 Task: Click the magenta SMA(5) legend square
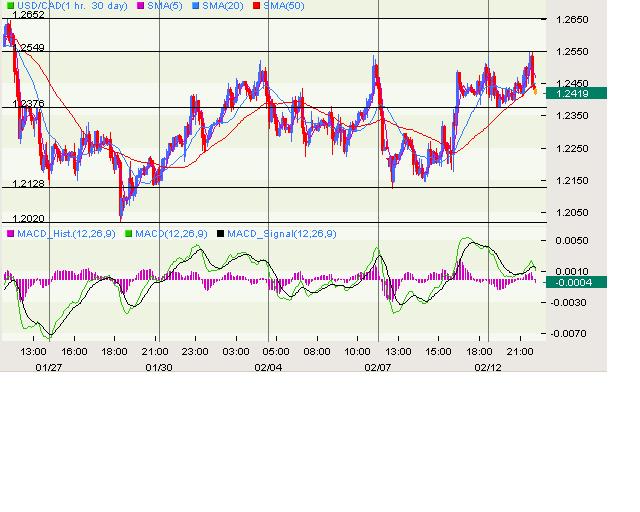click(141, 6)
